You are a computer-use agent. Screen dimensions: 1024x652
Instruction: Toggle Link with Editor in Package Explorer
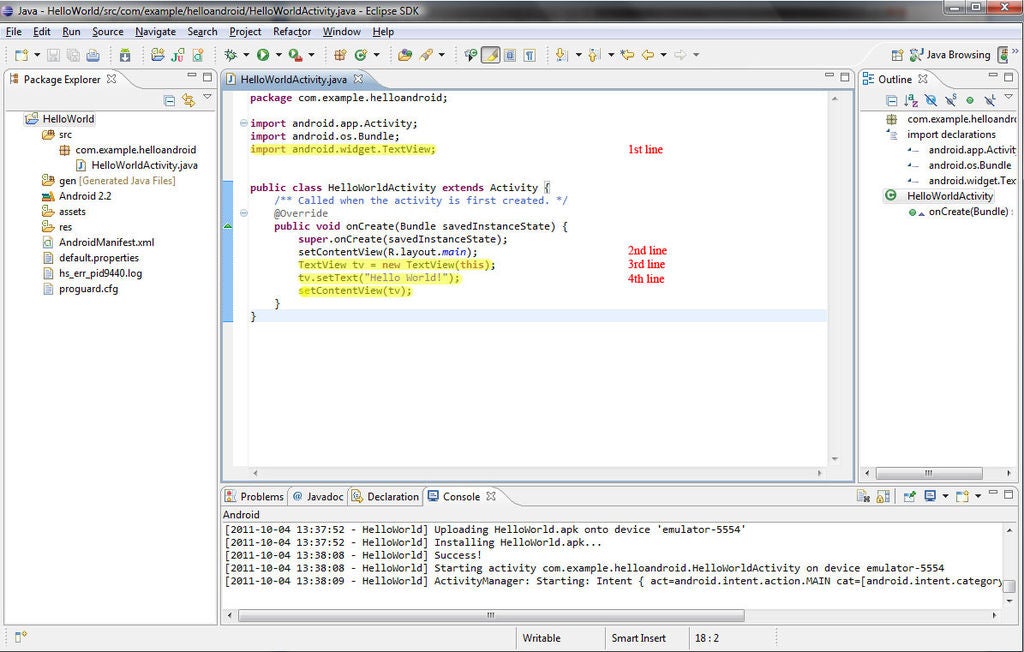(188, 100)
